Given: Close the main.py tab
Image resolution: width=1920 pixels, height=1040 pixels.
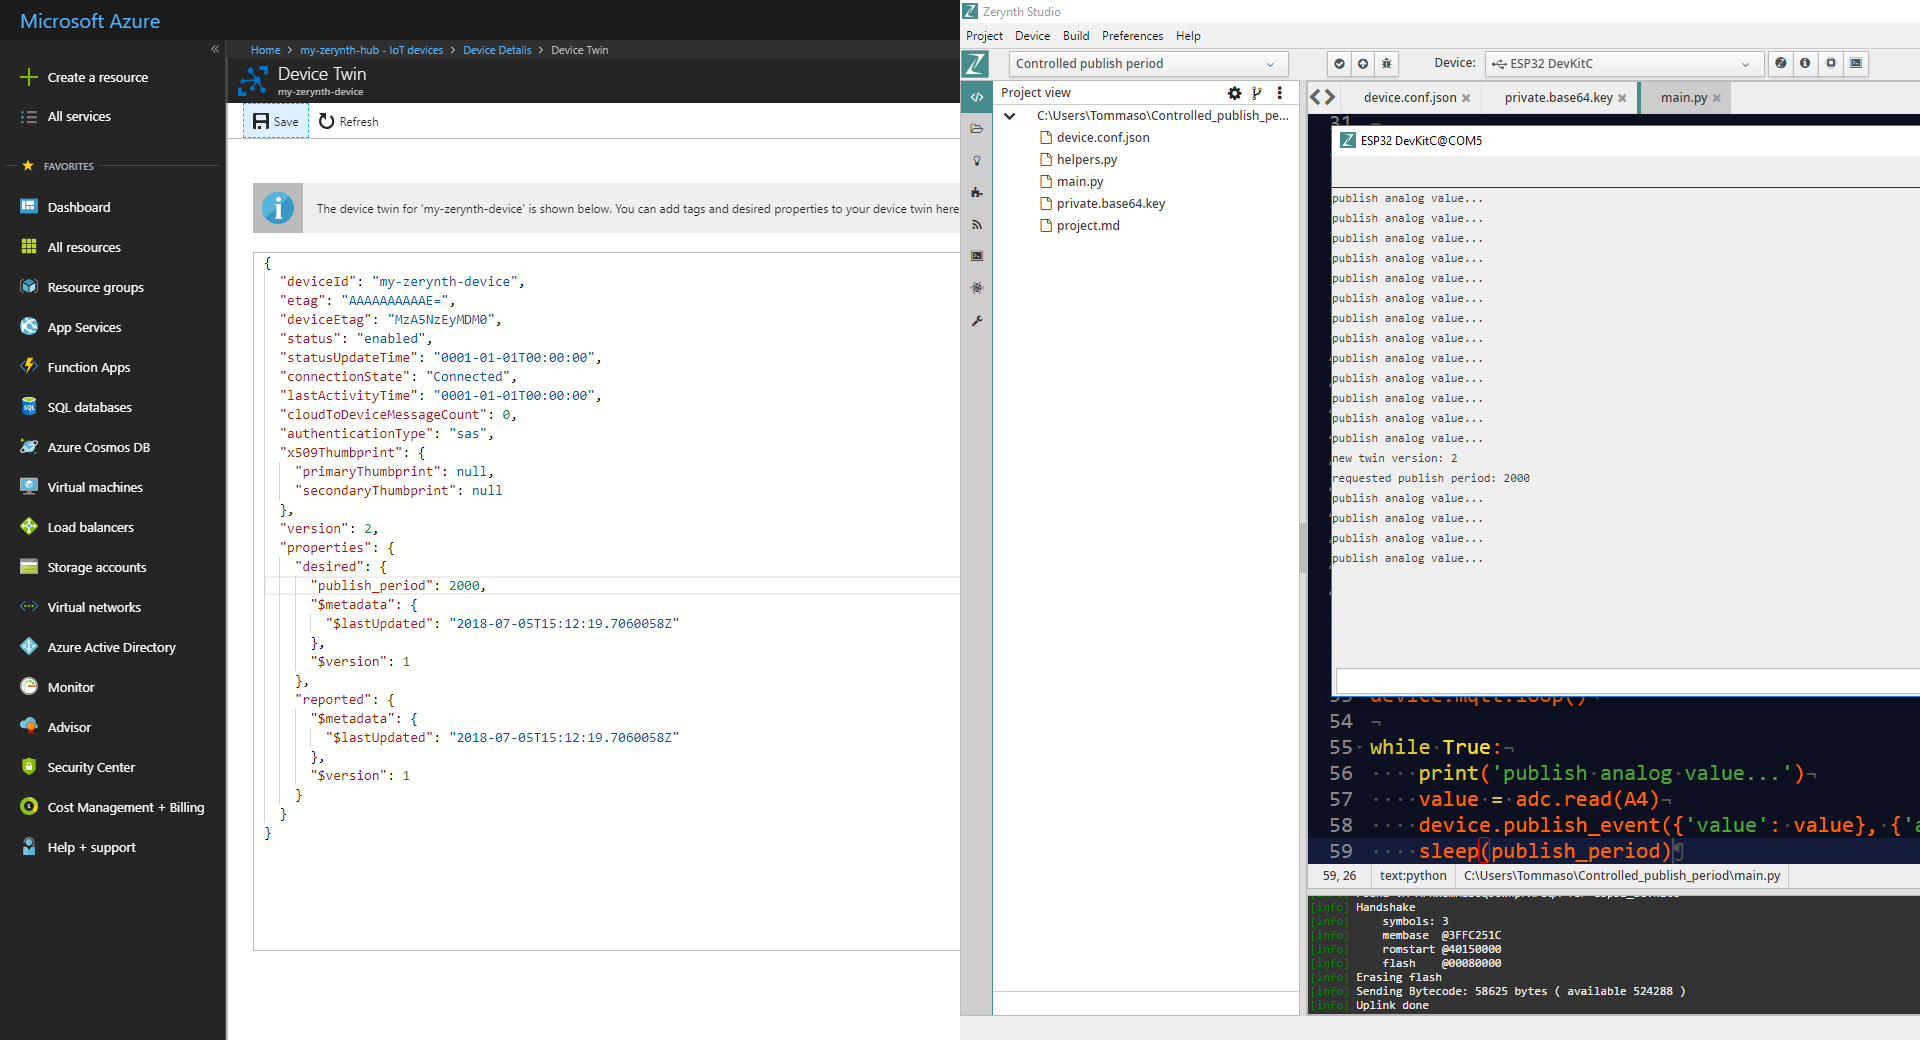Looking at the screenshot, I should [1716, 98].
